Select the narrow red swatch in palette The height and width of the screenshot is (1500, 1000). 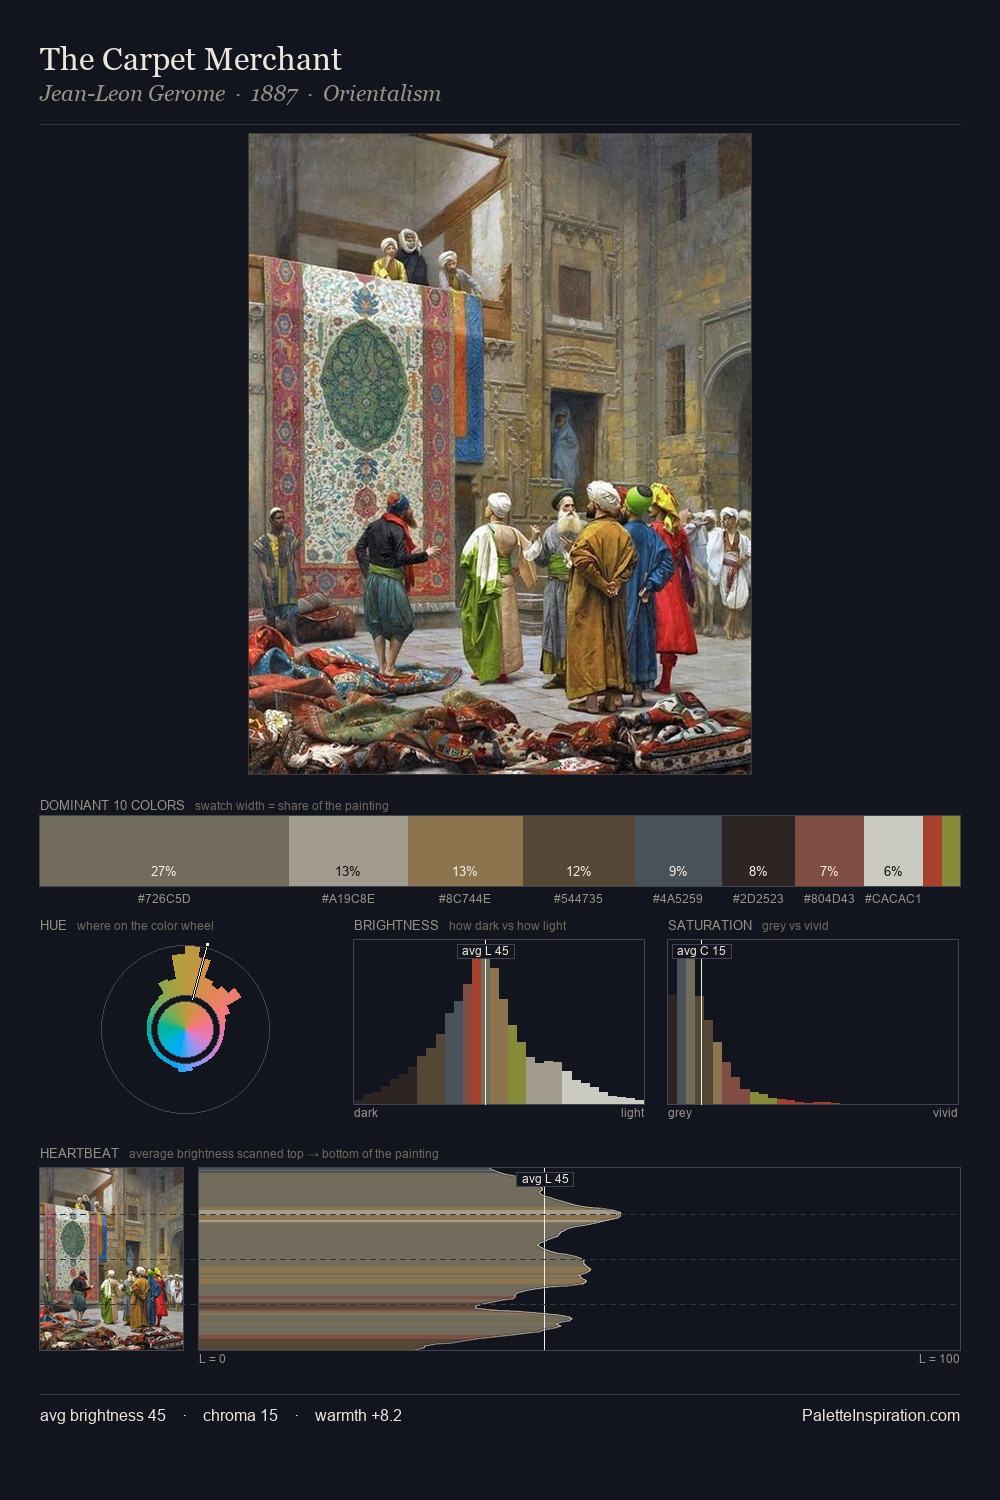pos(932,851)
